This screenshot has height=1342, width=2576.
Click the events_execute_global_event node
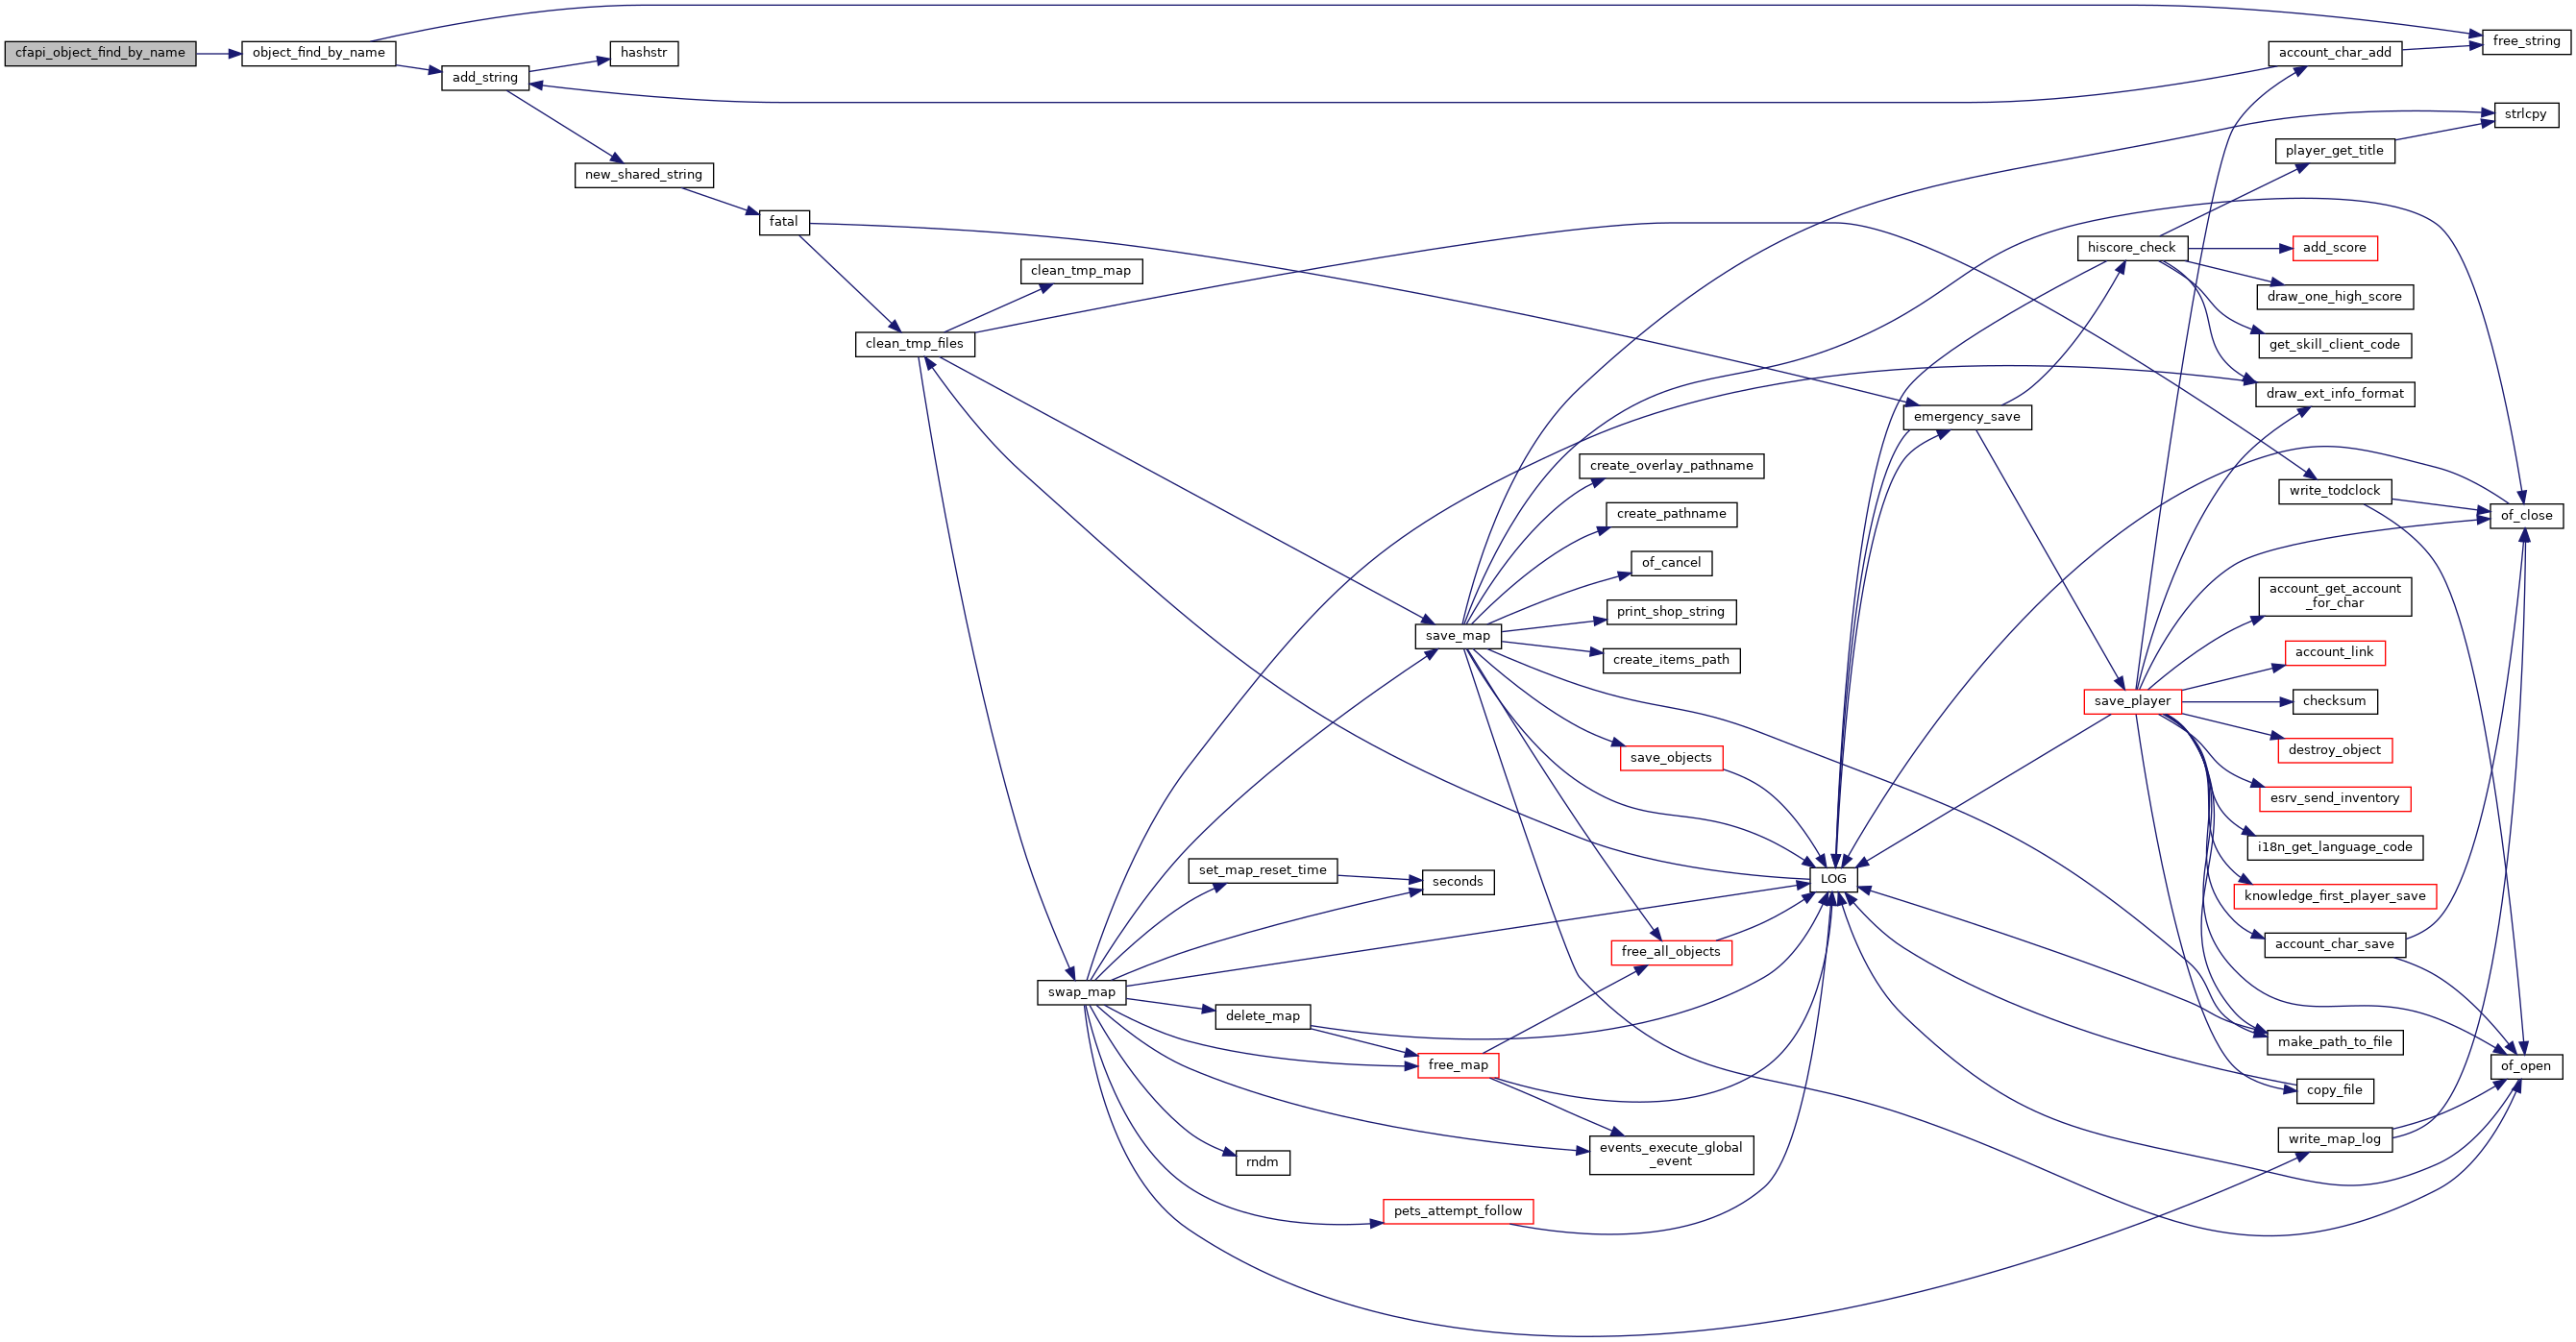1671,1154
